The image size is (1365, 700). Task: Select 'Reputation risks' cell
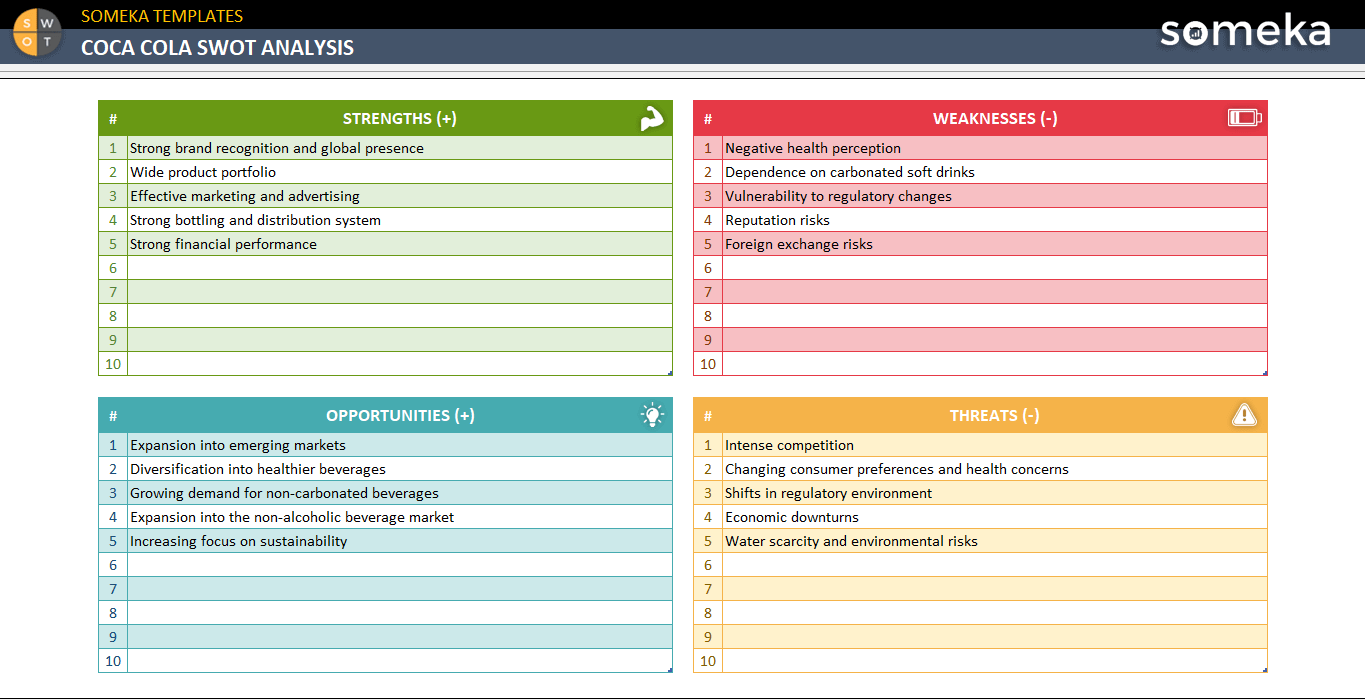995,220
